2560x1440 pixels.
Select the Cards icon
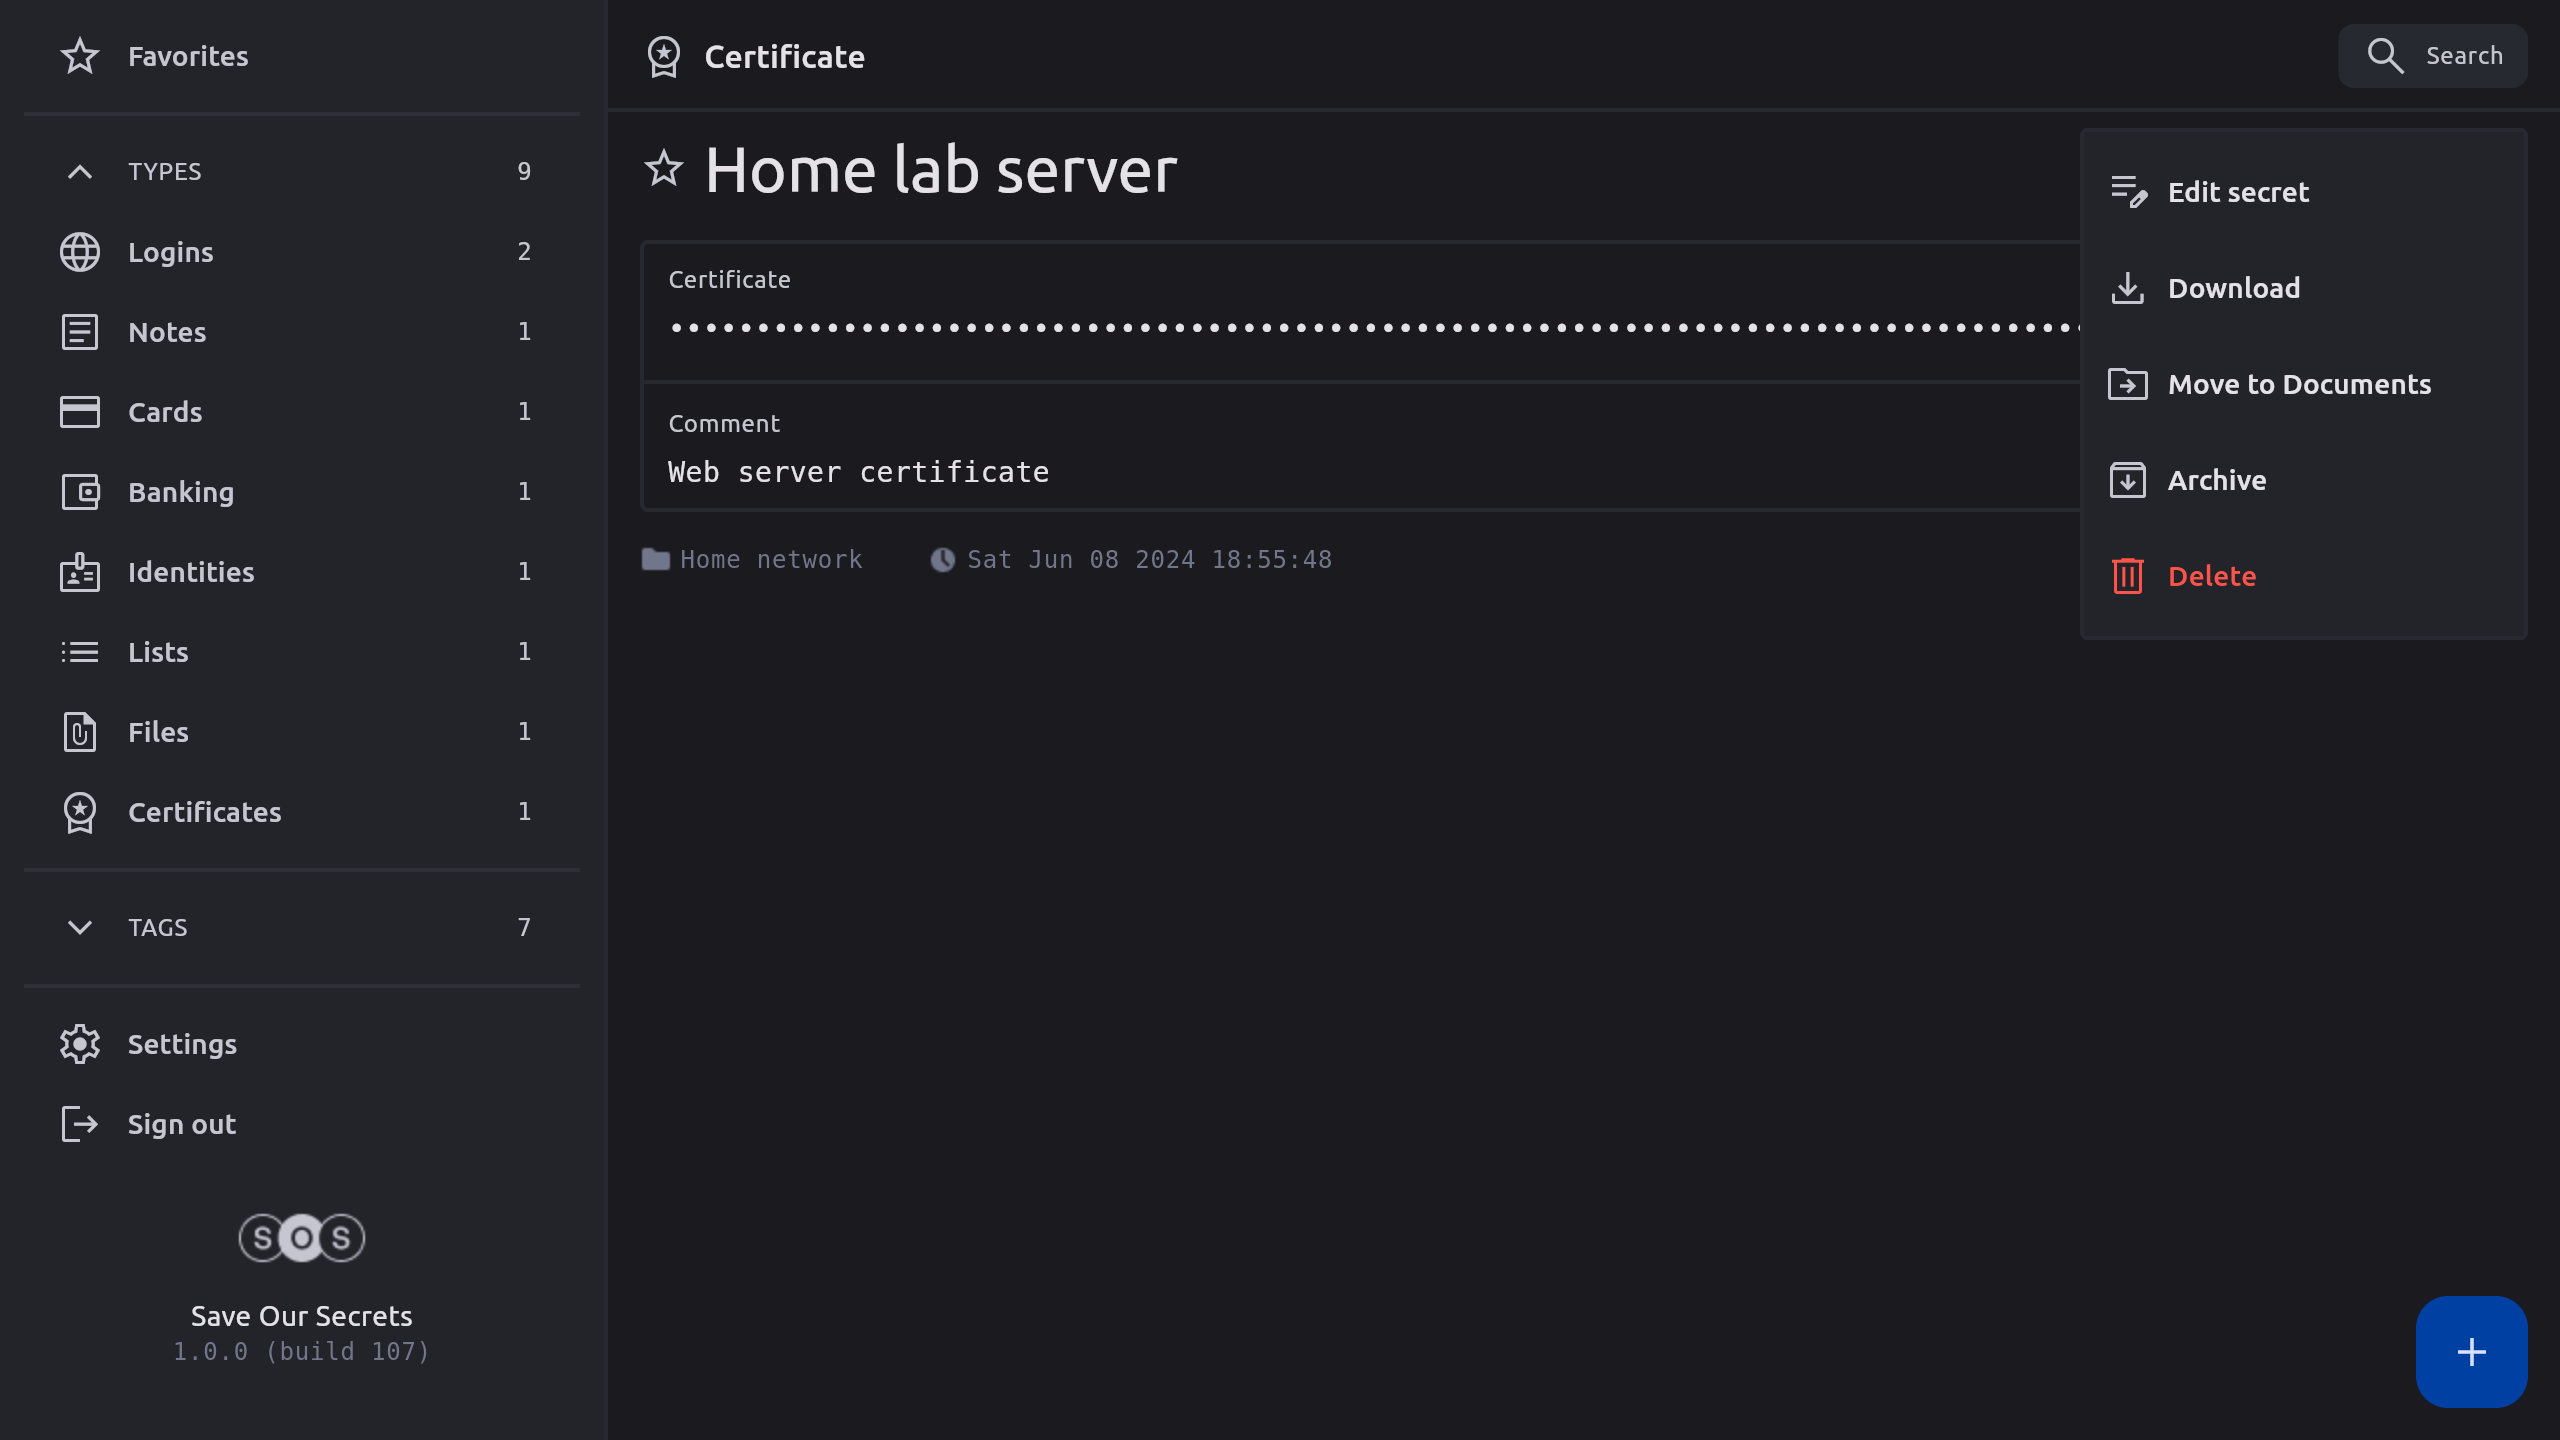[x=80, y=412]
